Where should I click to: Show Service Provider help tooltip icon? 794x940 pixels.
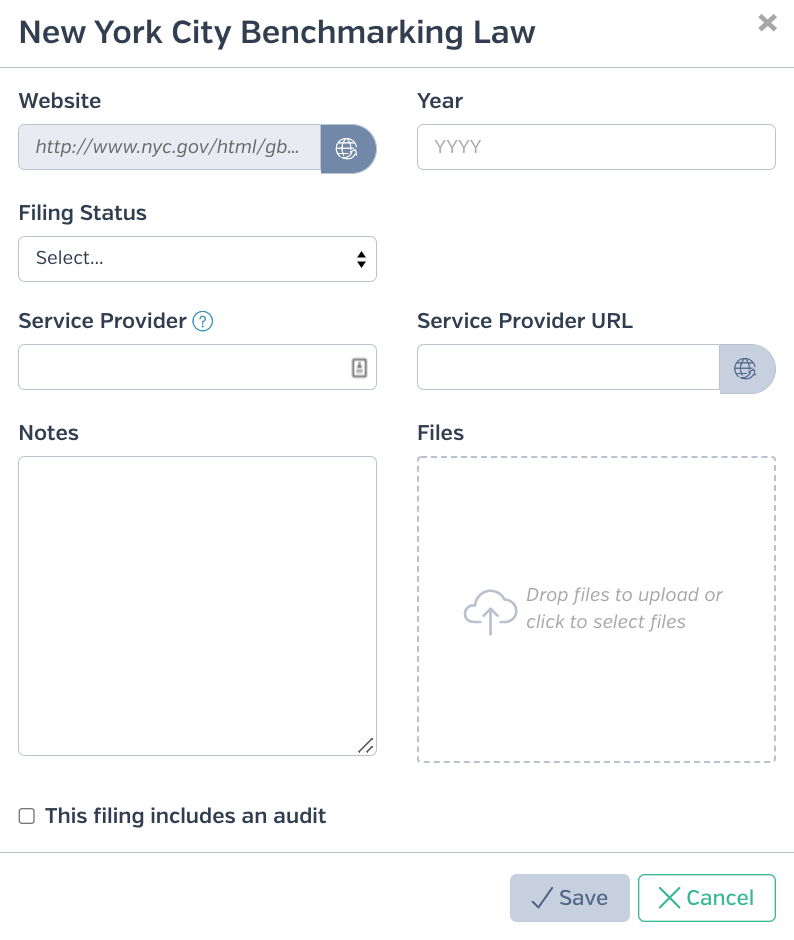pyautogui.click(x=203, y=321)
